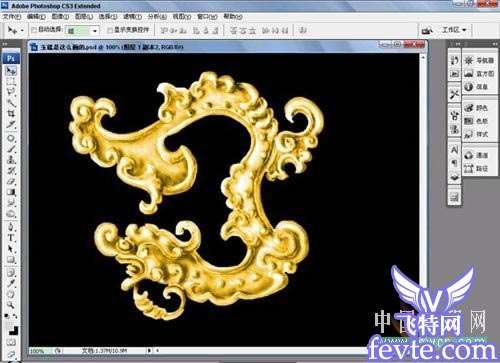Toggle Show Transform Controls (显示变换控件) checkbox
This screenshot has width=500, height=363.
coord(110,30)
